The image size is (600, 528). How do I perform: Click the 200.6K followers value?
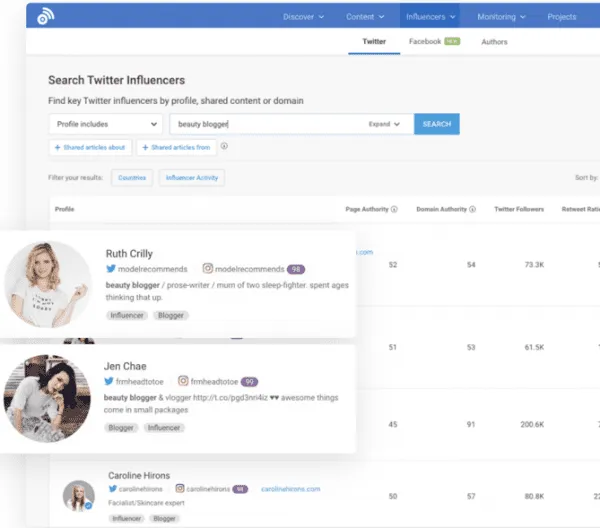[x=532, y=424]
